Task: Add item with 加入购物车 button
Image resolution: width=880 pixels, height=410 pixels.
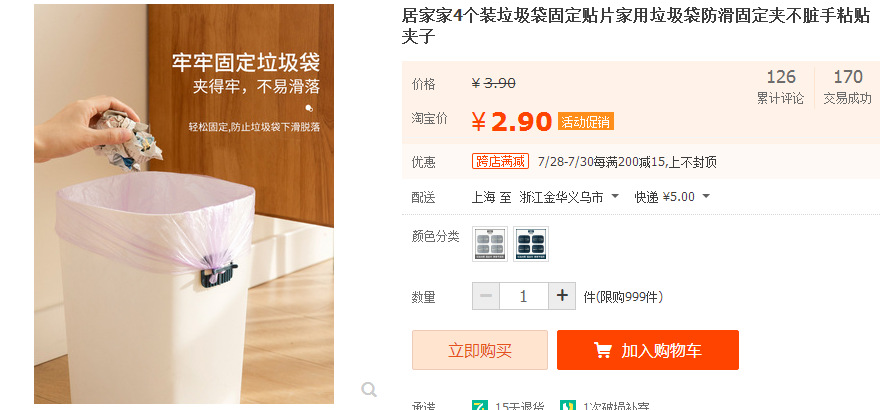Action: (647, 350)
